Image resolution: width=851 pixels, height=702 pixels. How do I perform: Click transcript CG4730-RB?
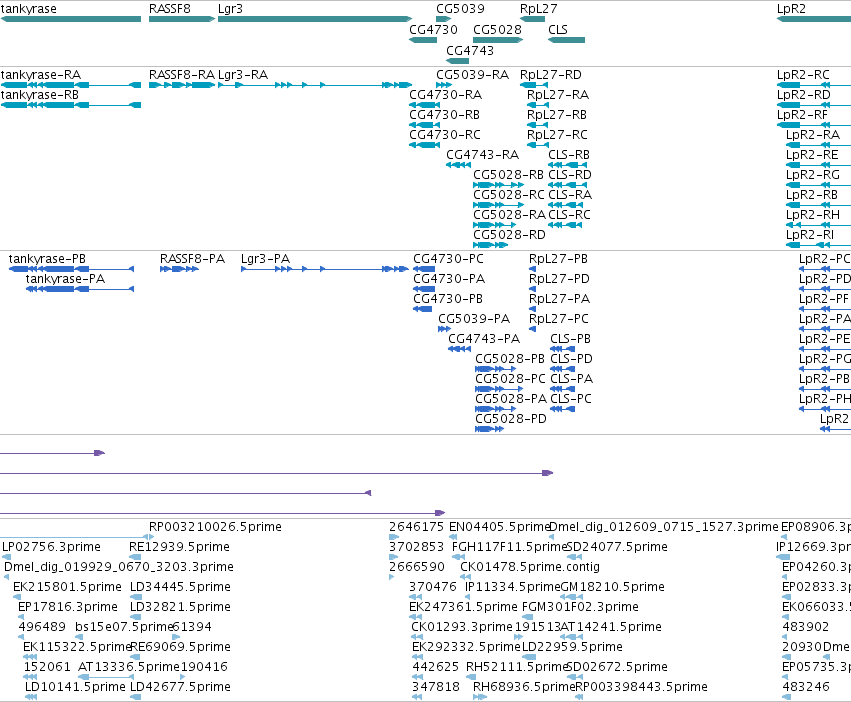click(x=444, y=115)
